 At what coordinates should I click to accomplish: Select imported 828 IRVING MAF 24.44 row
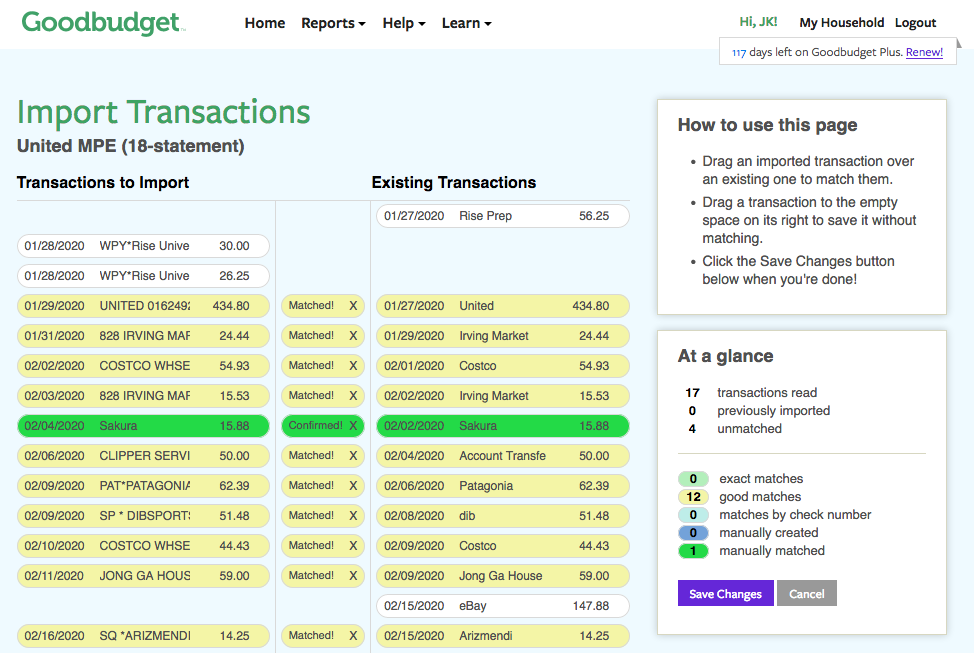pos(143,336)
